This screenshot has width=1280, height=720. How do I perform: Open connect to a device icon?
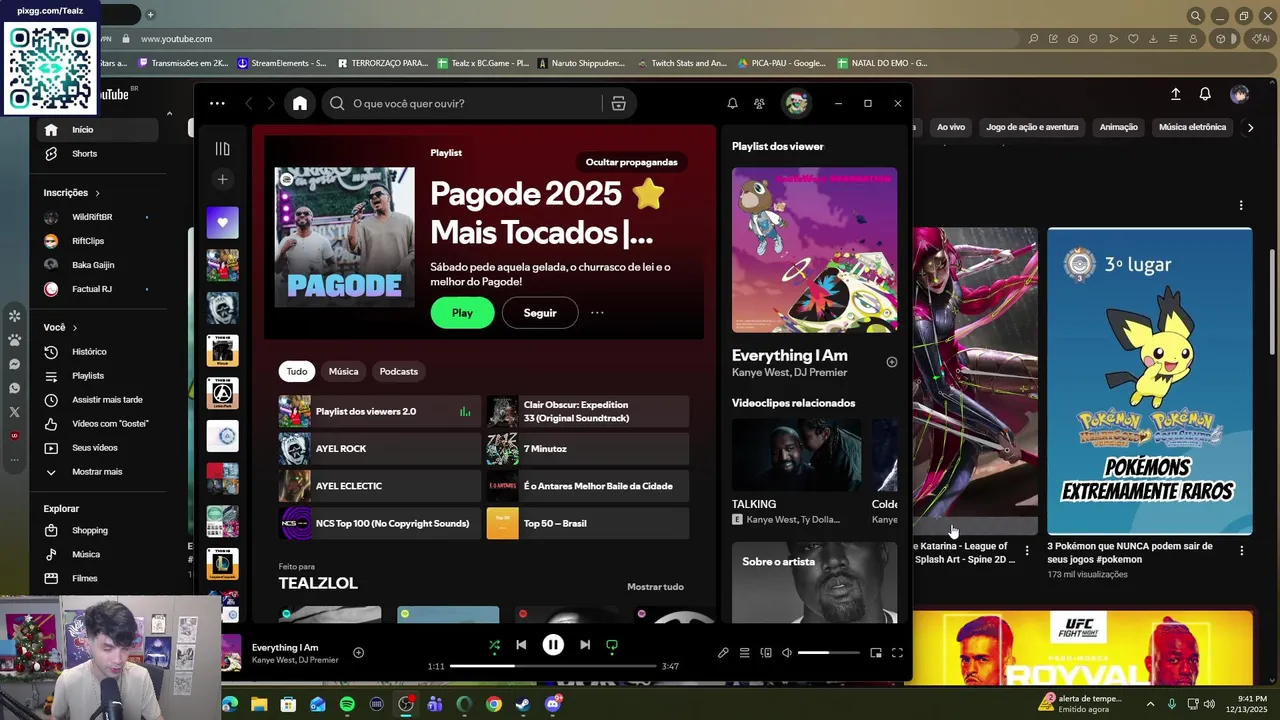766,653
